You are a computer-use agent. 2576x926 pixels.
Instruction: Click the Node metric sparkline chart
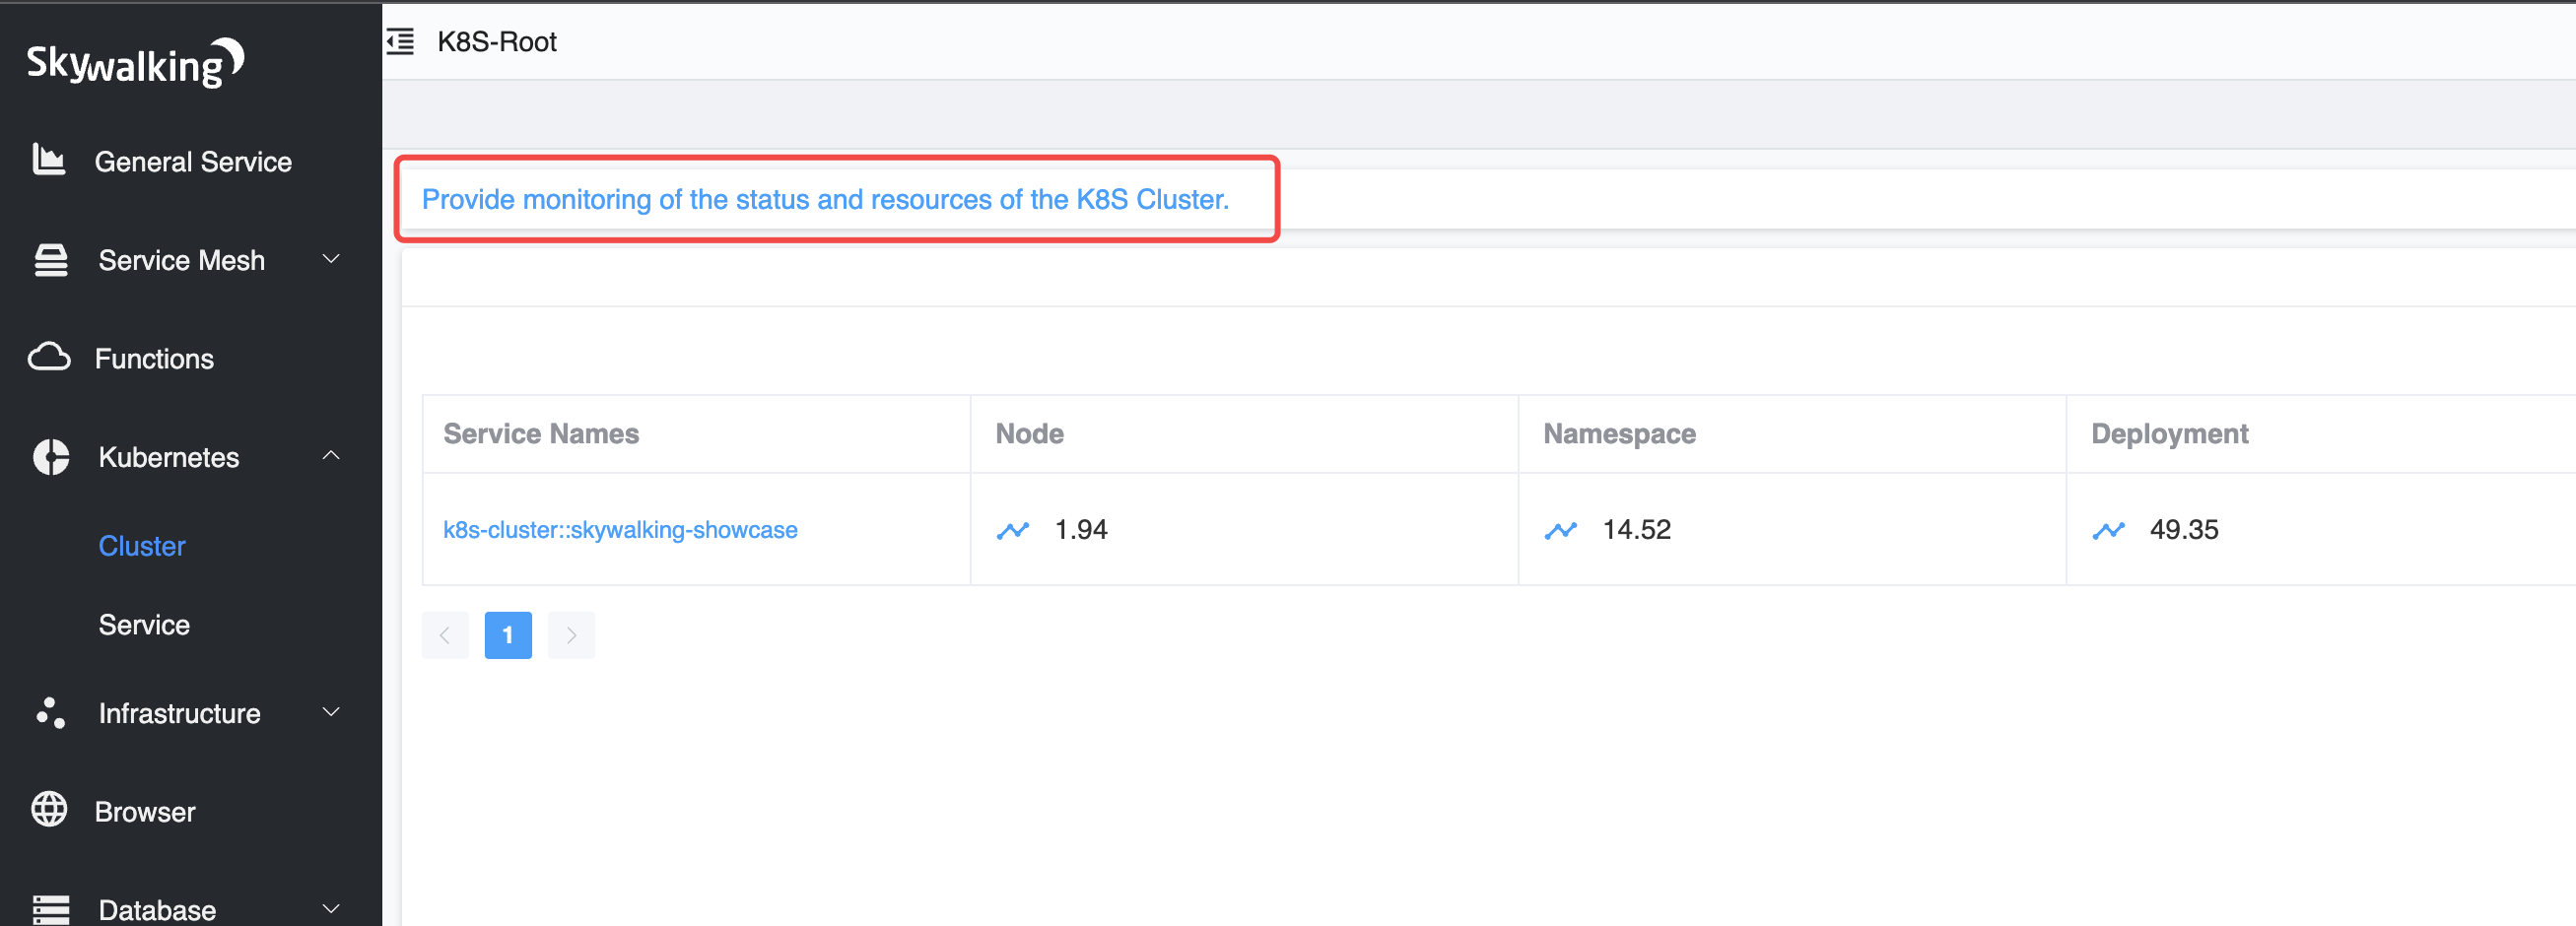pos(1013,530)
